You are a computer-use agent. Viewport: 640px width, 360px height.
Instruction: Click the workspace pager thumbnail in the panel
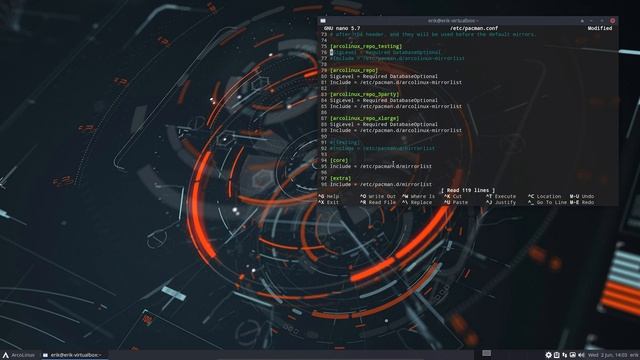pos(487,353)
